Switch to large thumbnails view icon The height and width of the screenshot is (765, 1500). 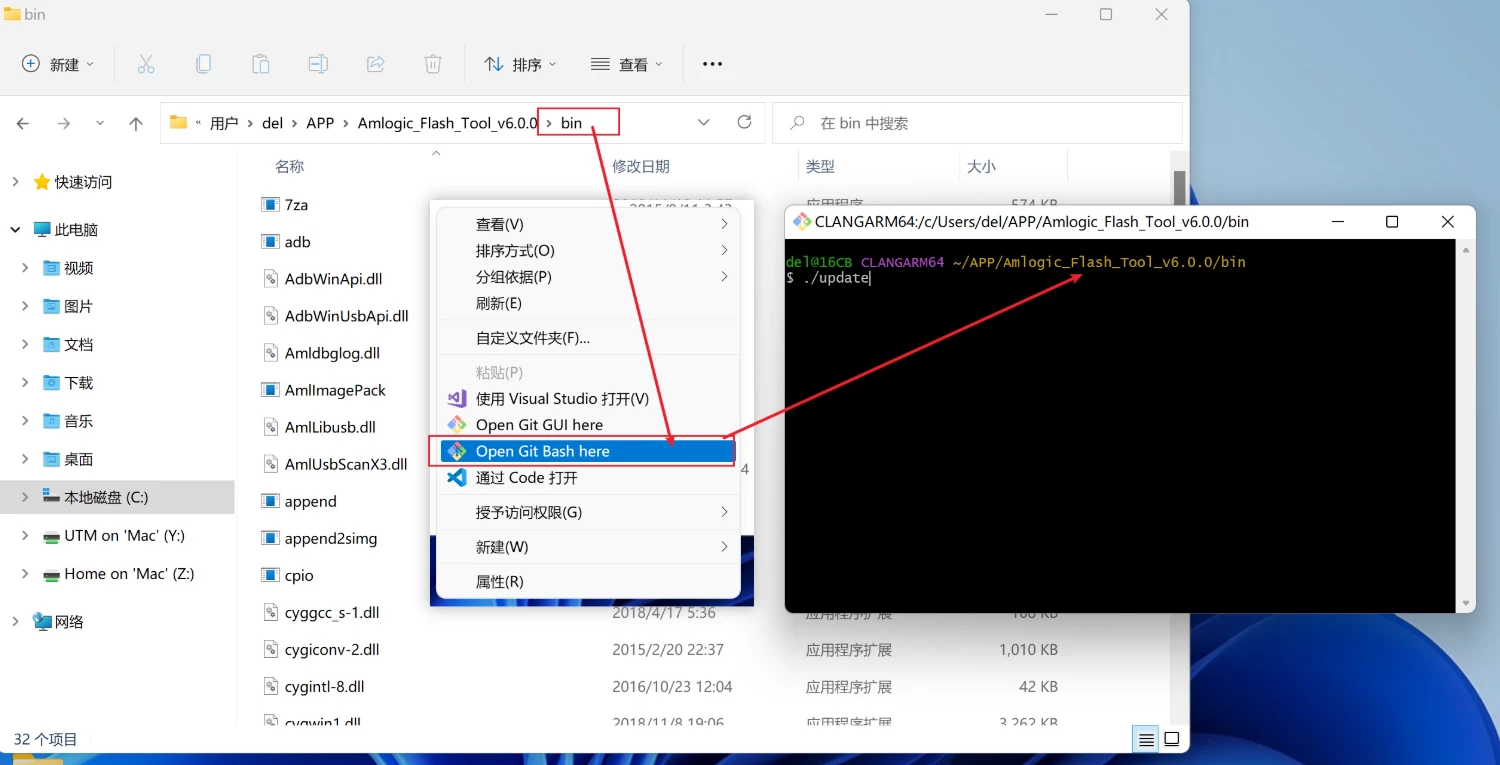[1172, 740]
